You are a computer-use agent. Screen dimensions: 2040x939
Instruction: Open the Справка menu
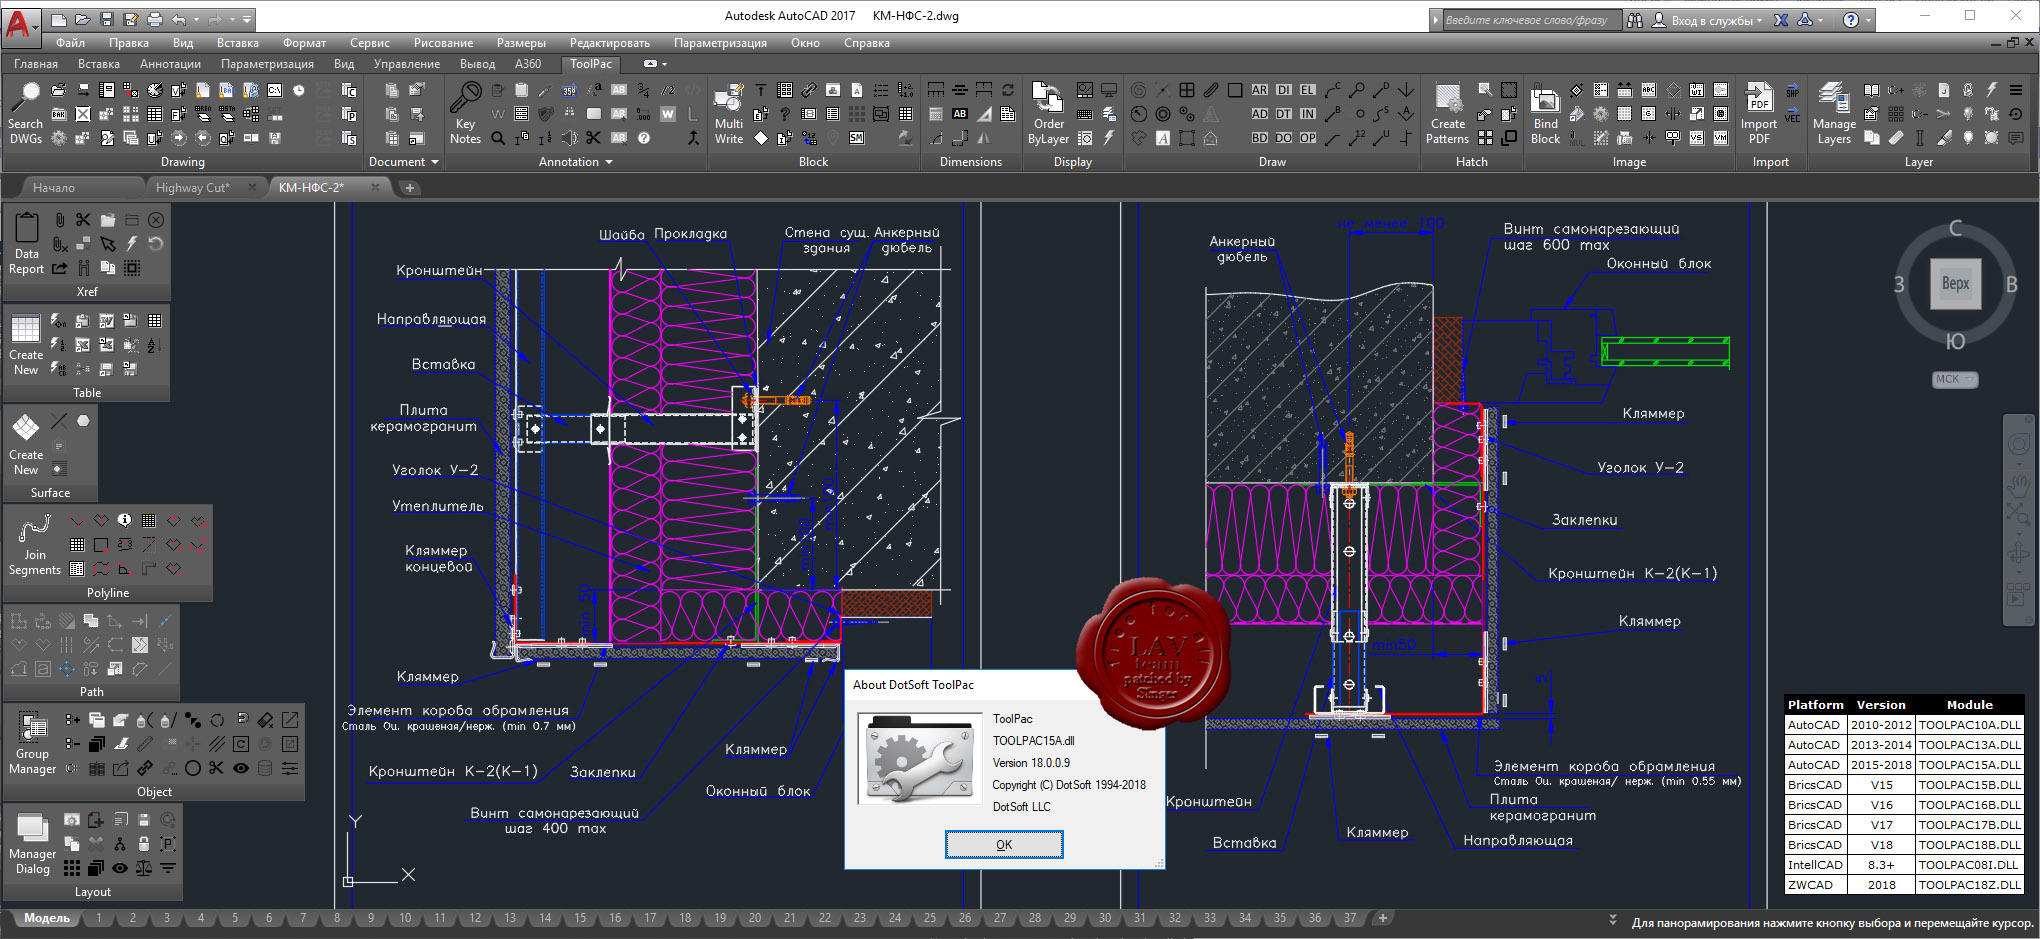click(x=866, y=43)
